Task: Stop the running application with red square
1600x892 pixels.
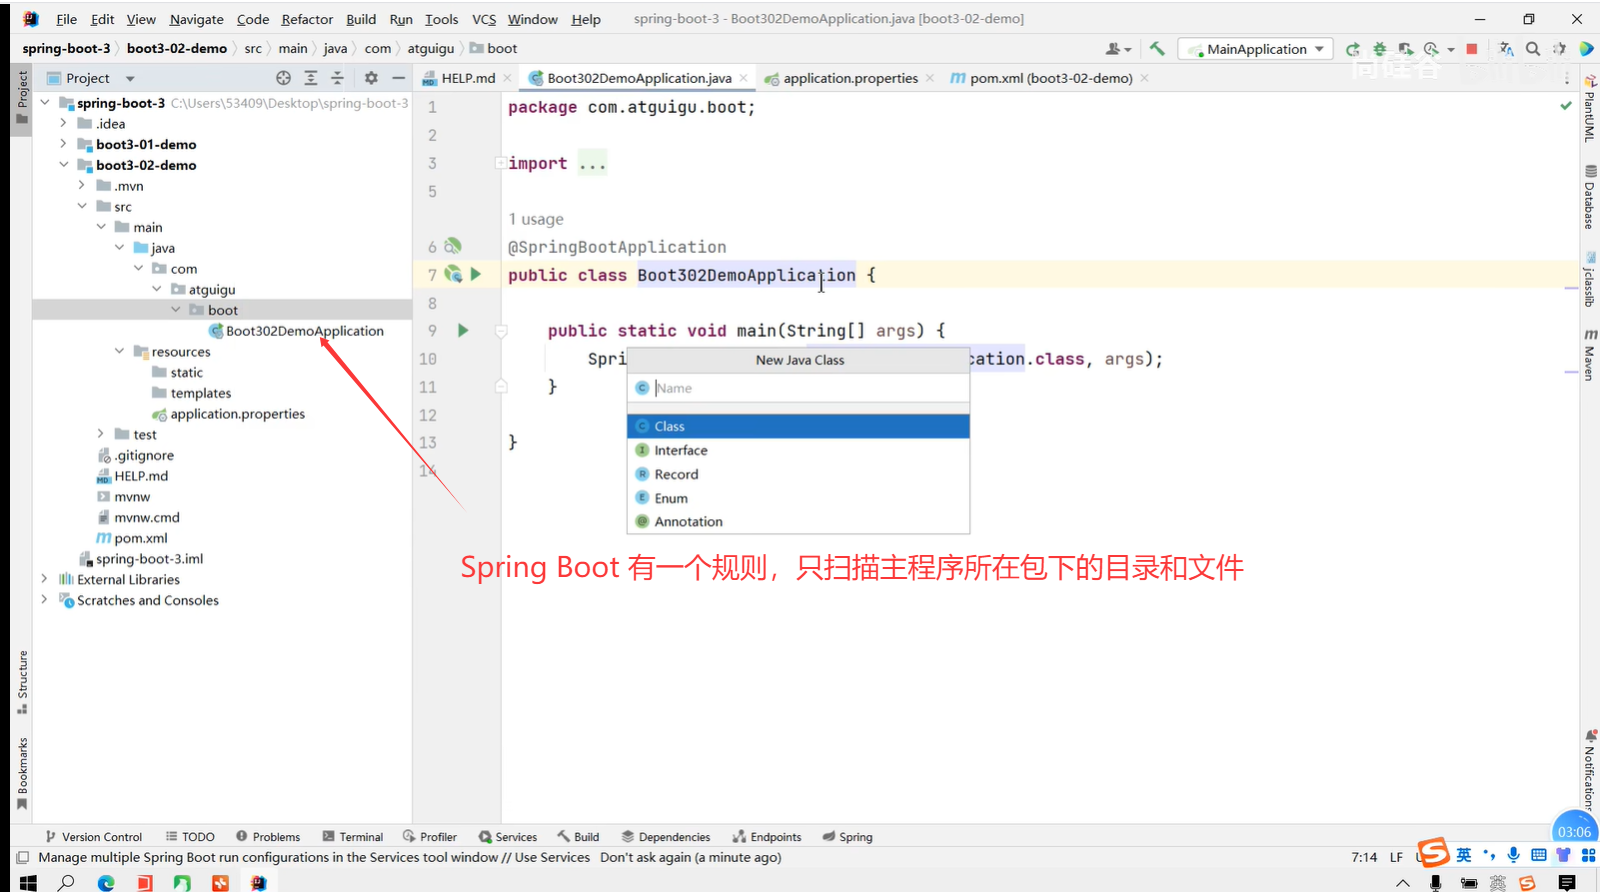Action: 1472,48
